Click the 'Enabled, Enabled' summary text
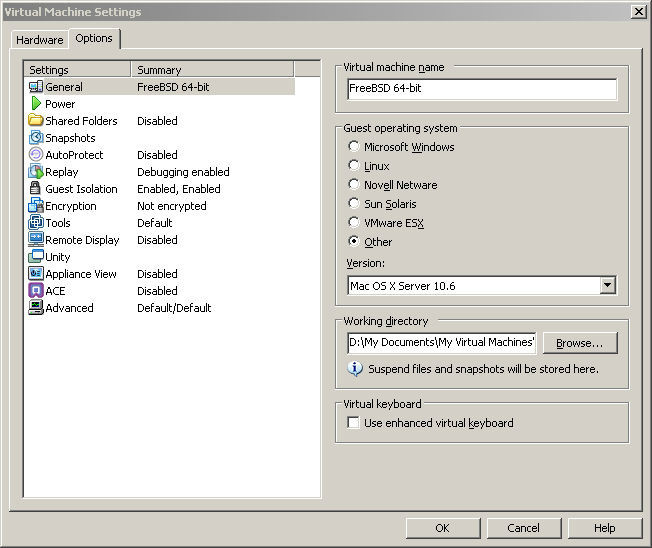Viewport: 652px width, 548px height. (179, 189)
